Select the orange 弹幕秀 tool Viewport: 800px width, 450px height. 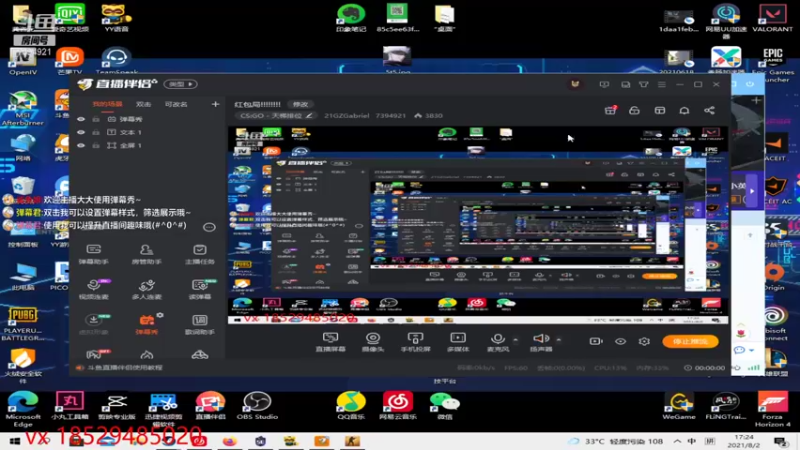tap(146, 324)
